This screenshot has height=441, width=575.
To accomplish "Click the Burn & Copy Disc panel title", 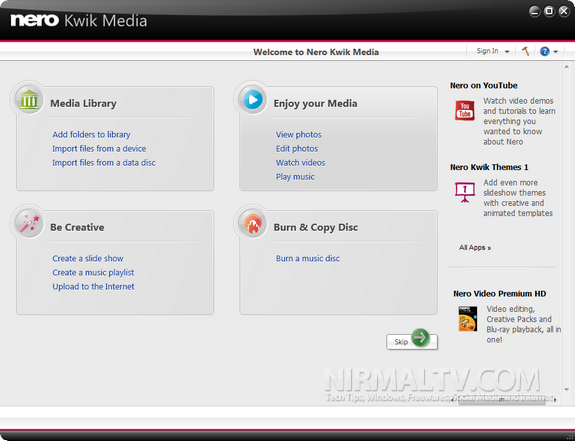I will (x=316, y=227).
